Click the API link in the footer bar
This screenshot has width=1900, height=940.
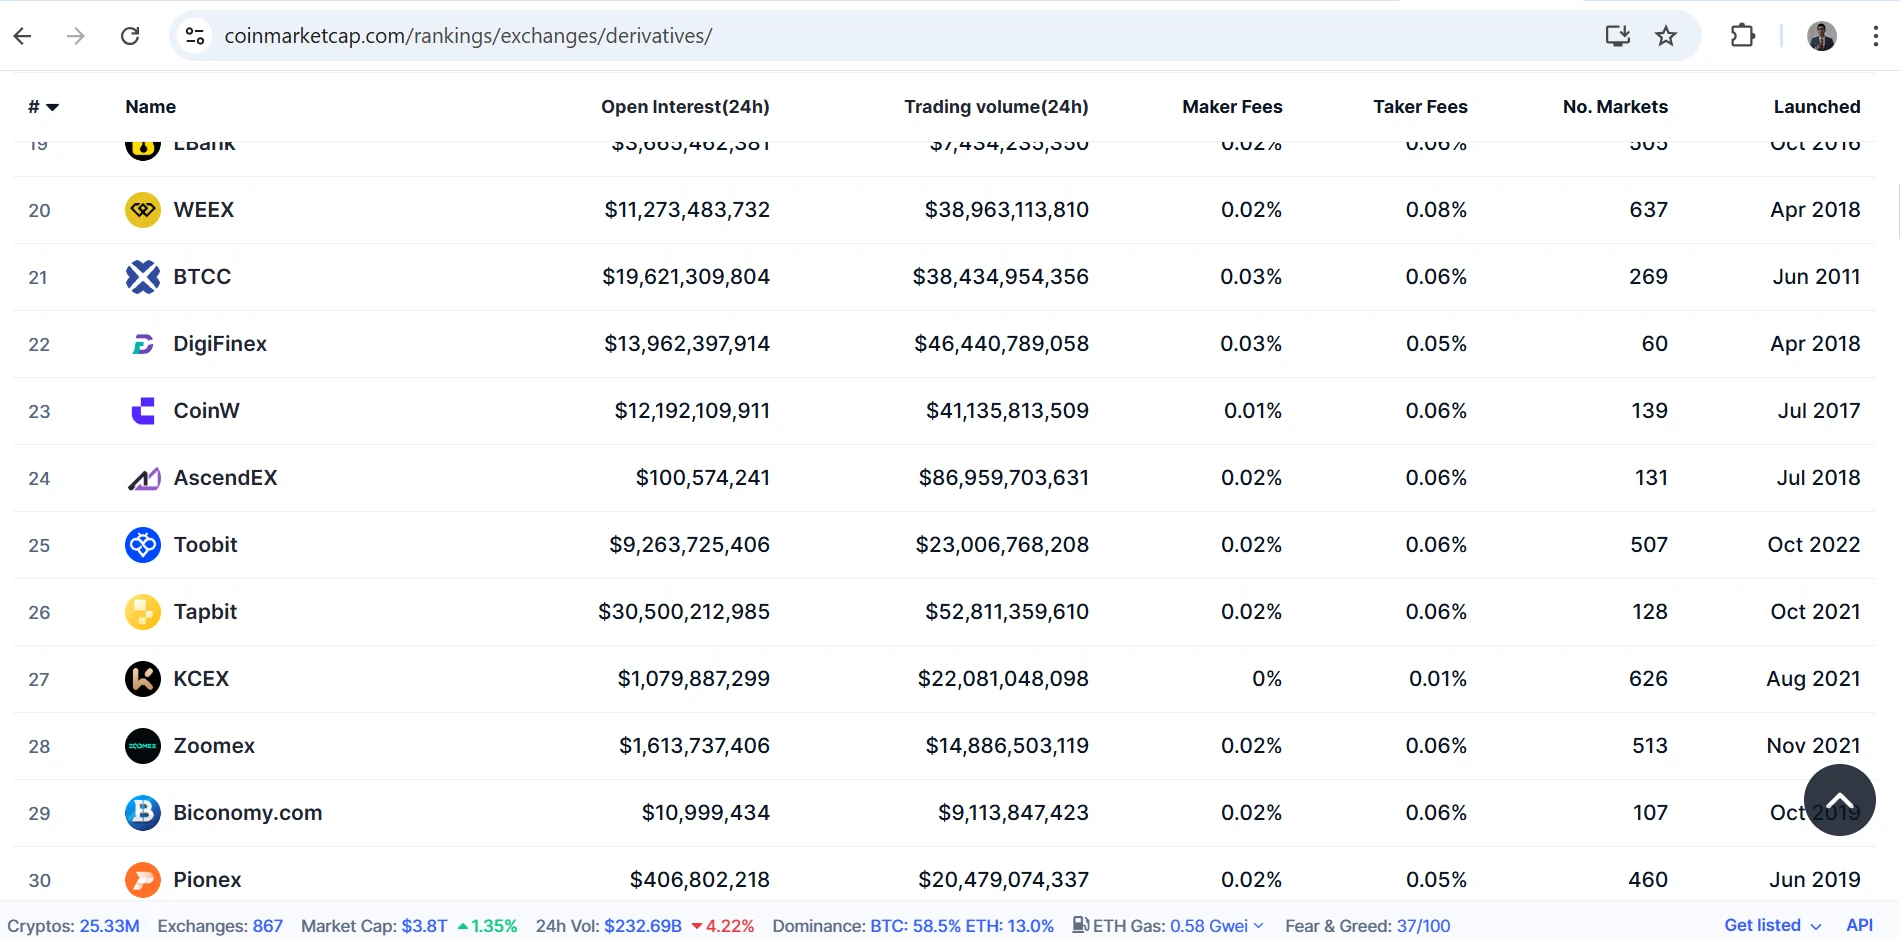(1859, 926)
